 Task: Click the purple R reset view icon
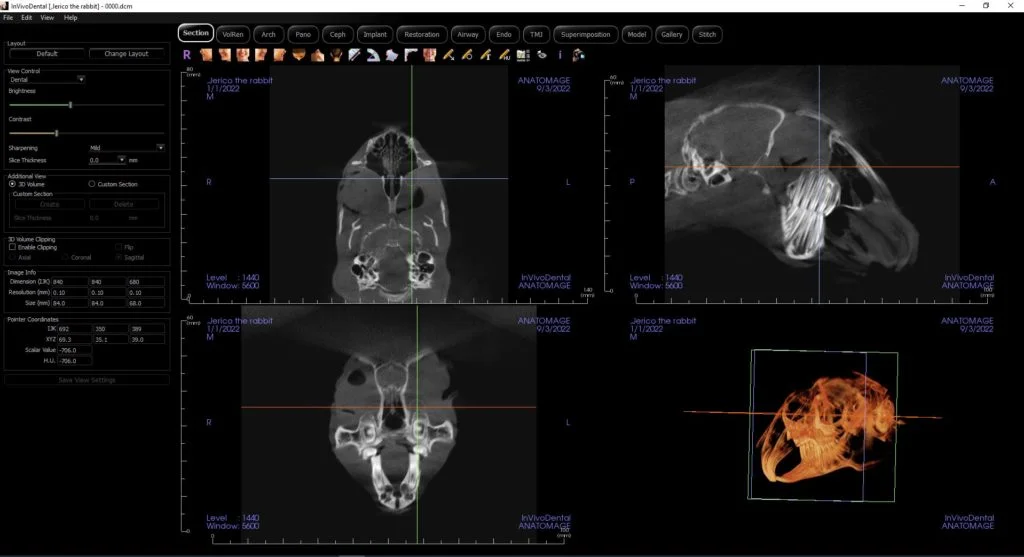click(186, 54)
